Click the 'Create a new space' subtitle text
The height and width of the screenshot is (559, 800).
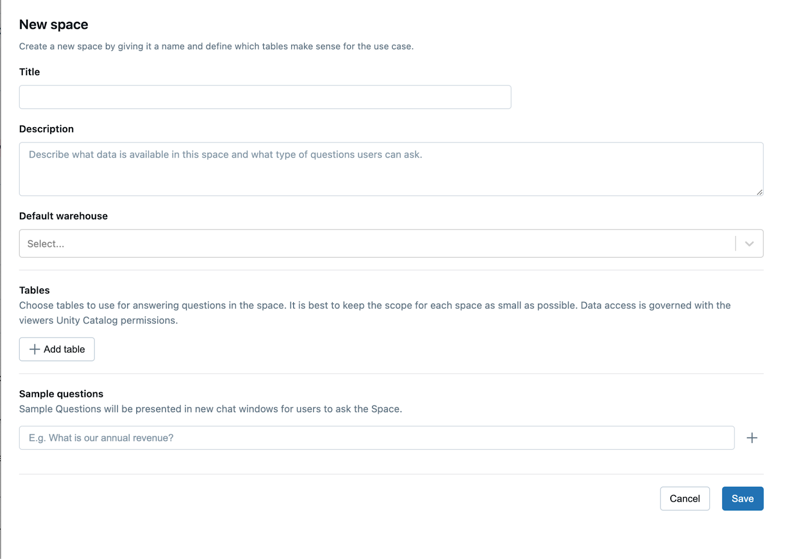point(216,46)
